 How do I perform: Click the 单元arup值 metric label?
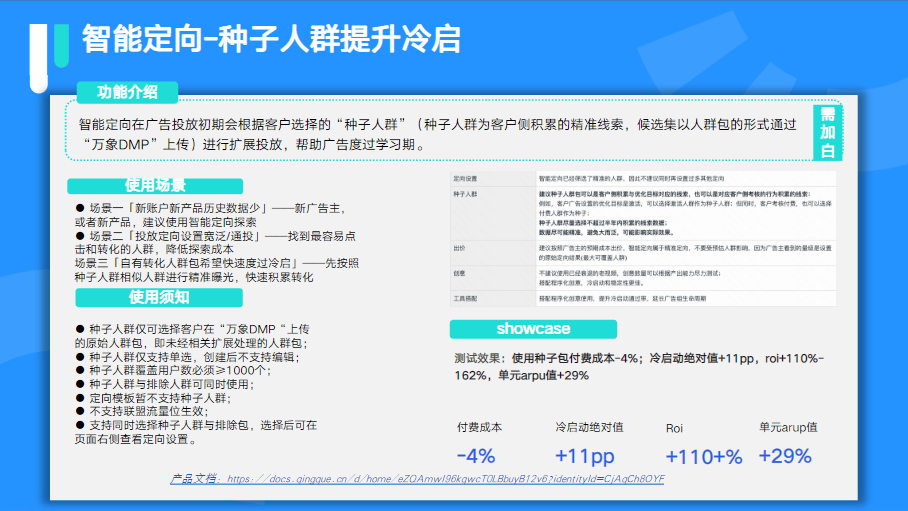tap(788, 428)
